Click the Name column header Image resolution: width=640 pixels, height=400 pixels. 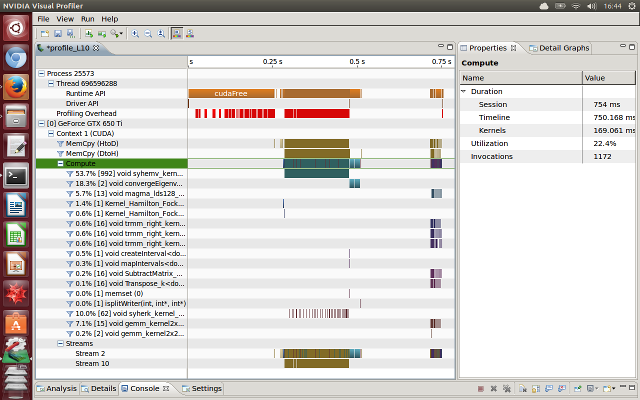pyautogui.click(x=521, y=78)
